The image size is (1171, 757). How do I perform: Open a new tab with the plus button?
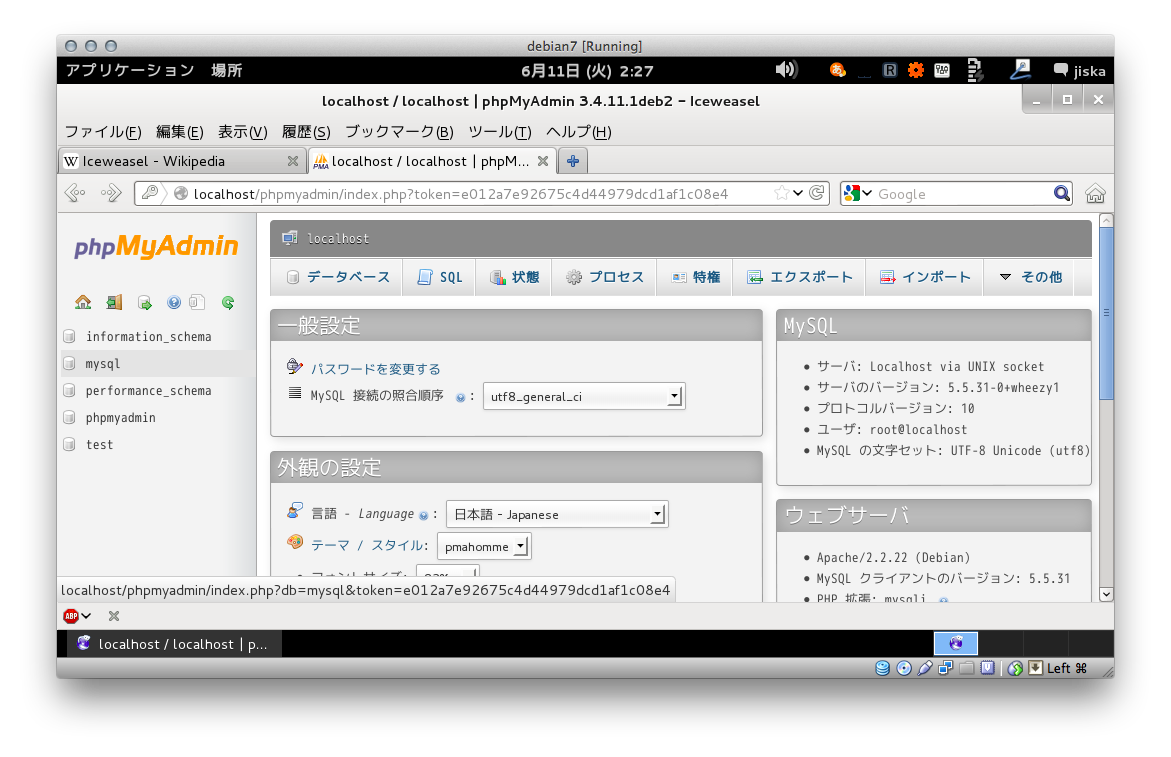(573, 161)
